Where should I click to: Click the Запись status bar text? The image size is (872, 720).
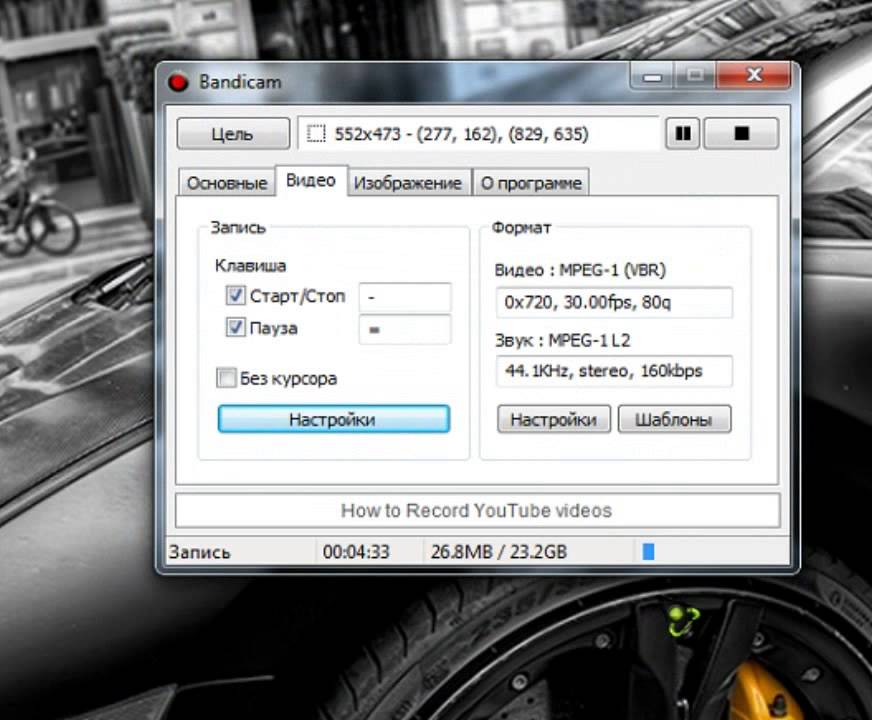click(x=199, y=552)
